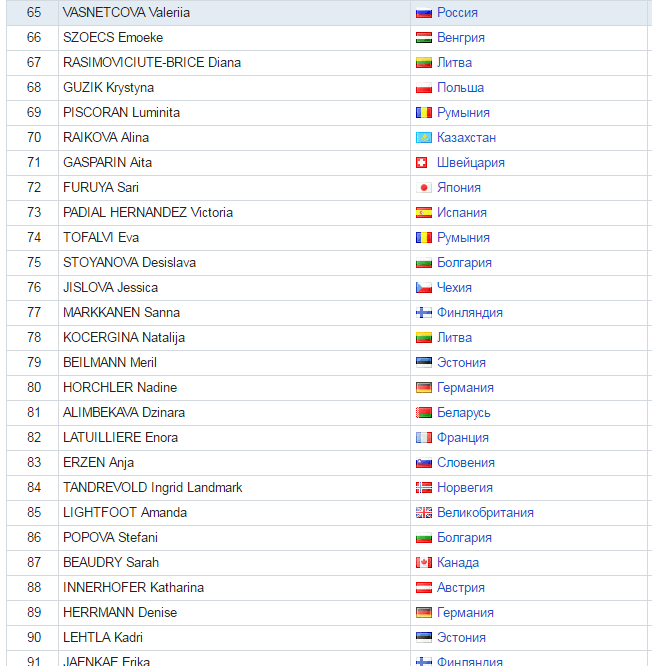Image resolution: width=652 pixels, height=666 pixels.
Task: Open the Финляндия link in row 77
Action: click(x=470, y=313)
